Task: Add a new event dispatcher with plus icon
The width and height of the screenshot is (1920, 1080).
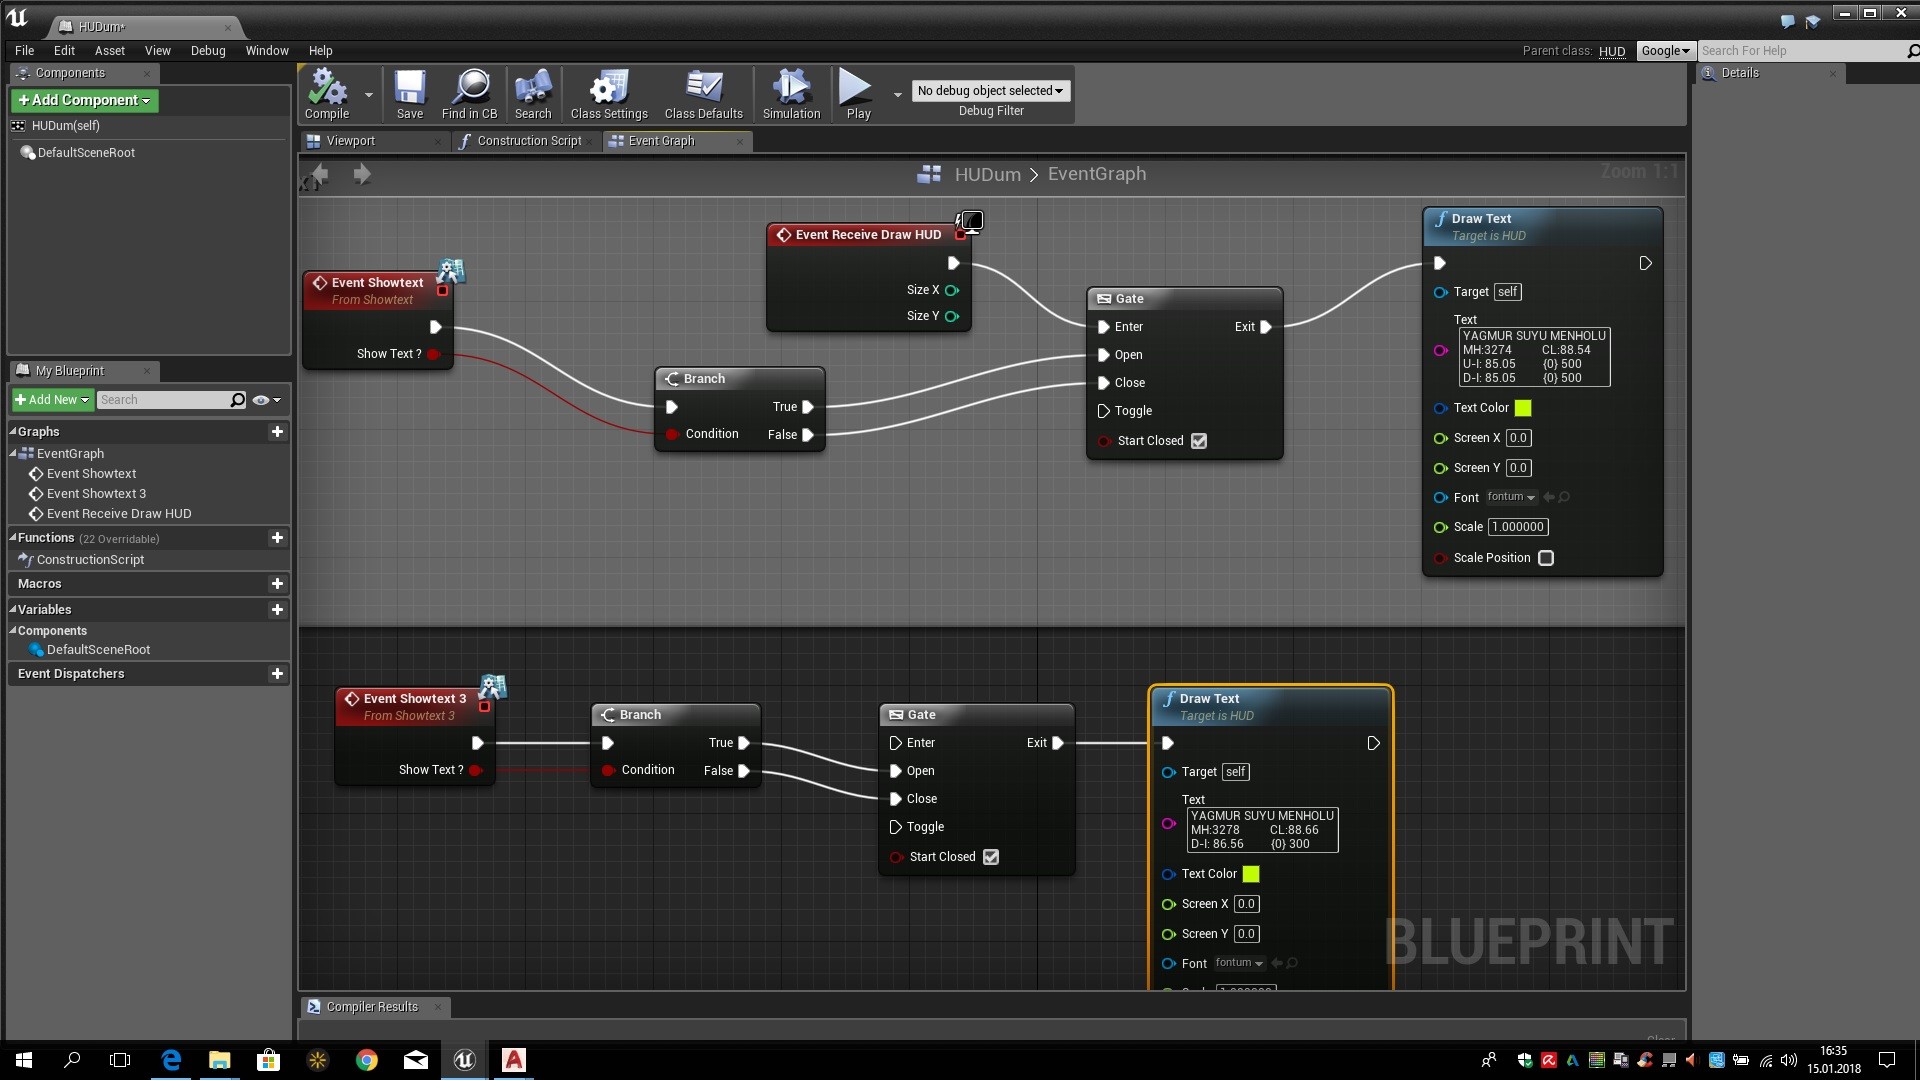Action: (277, 674)
